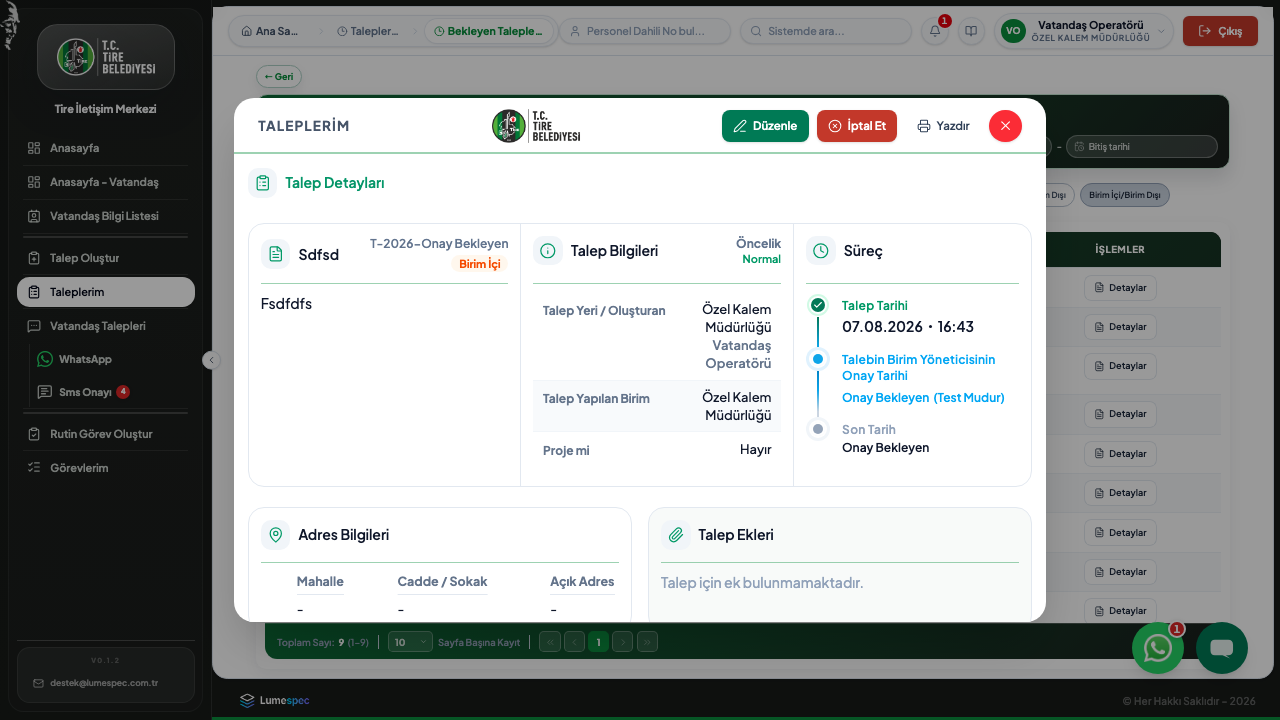Open the rows-per-page dropdown showing 10
Viewport: 1280px width, 720px height.
[x=410, y=642]
